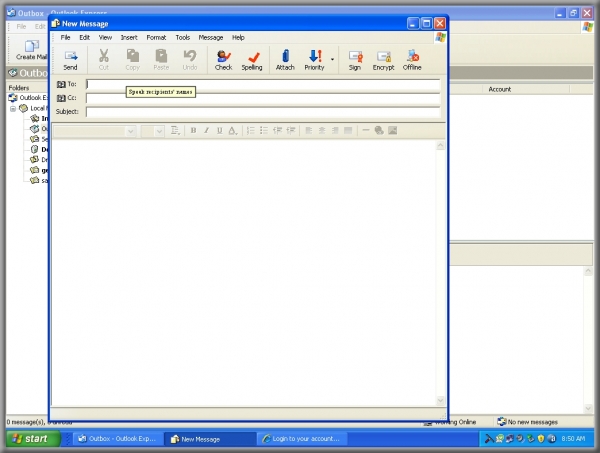Screen dimensions: 600x453
Task: Send the new message
Action: click(70, 60)
